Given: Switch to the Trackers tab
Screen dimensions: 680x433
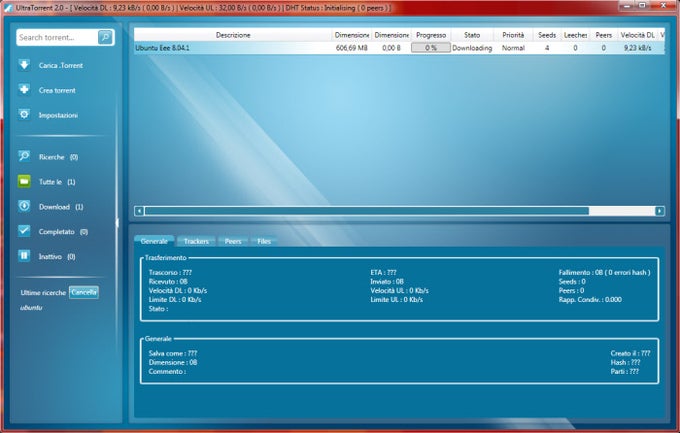Looking at the screenshot, I should pos(196,241).
